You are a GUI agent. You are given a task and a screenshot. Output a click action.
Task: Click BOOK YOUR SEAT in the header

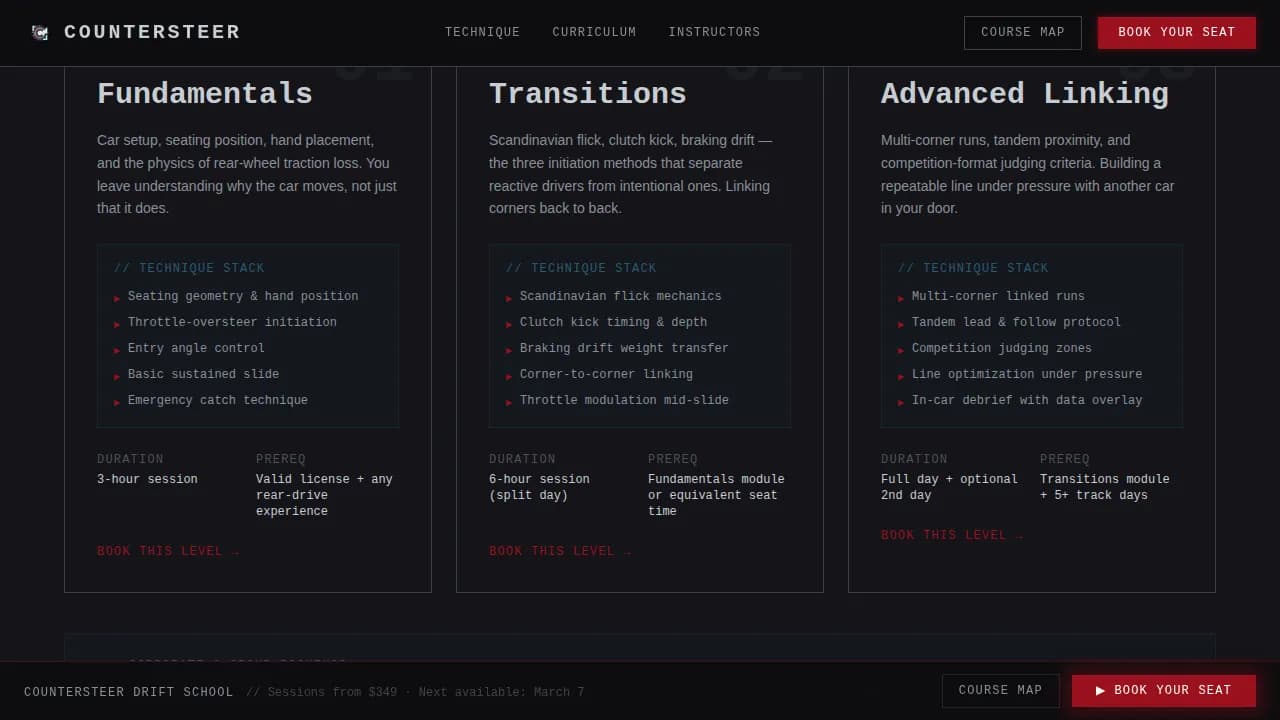pyautogui.click(x=1176, y=32)
